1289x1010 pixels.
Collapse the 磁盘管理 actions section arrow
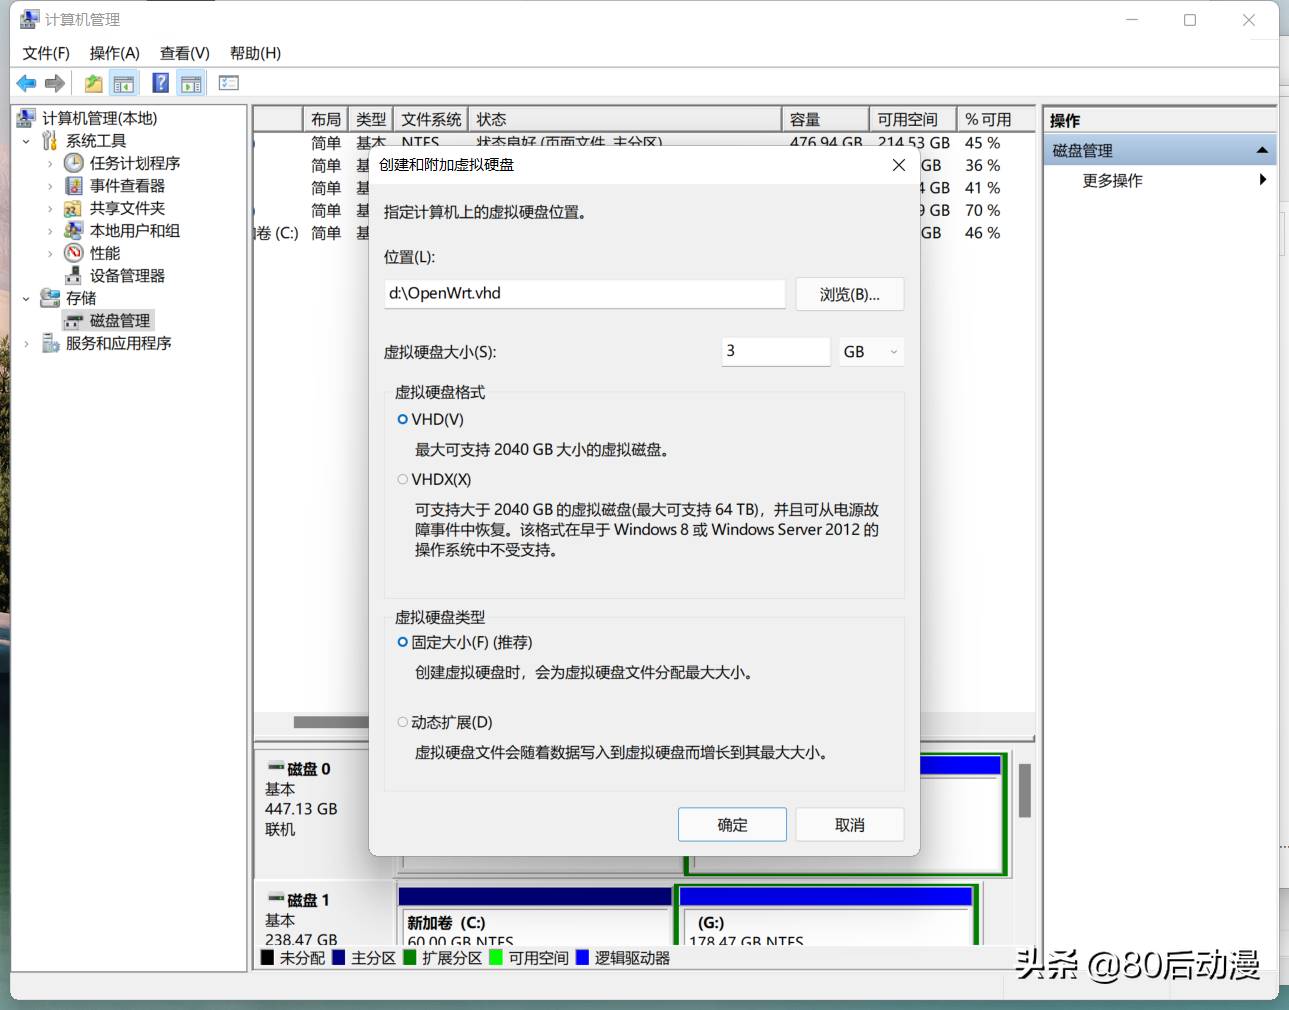click(1262, 151)
